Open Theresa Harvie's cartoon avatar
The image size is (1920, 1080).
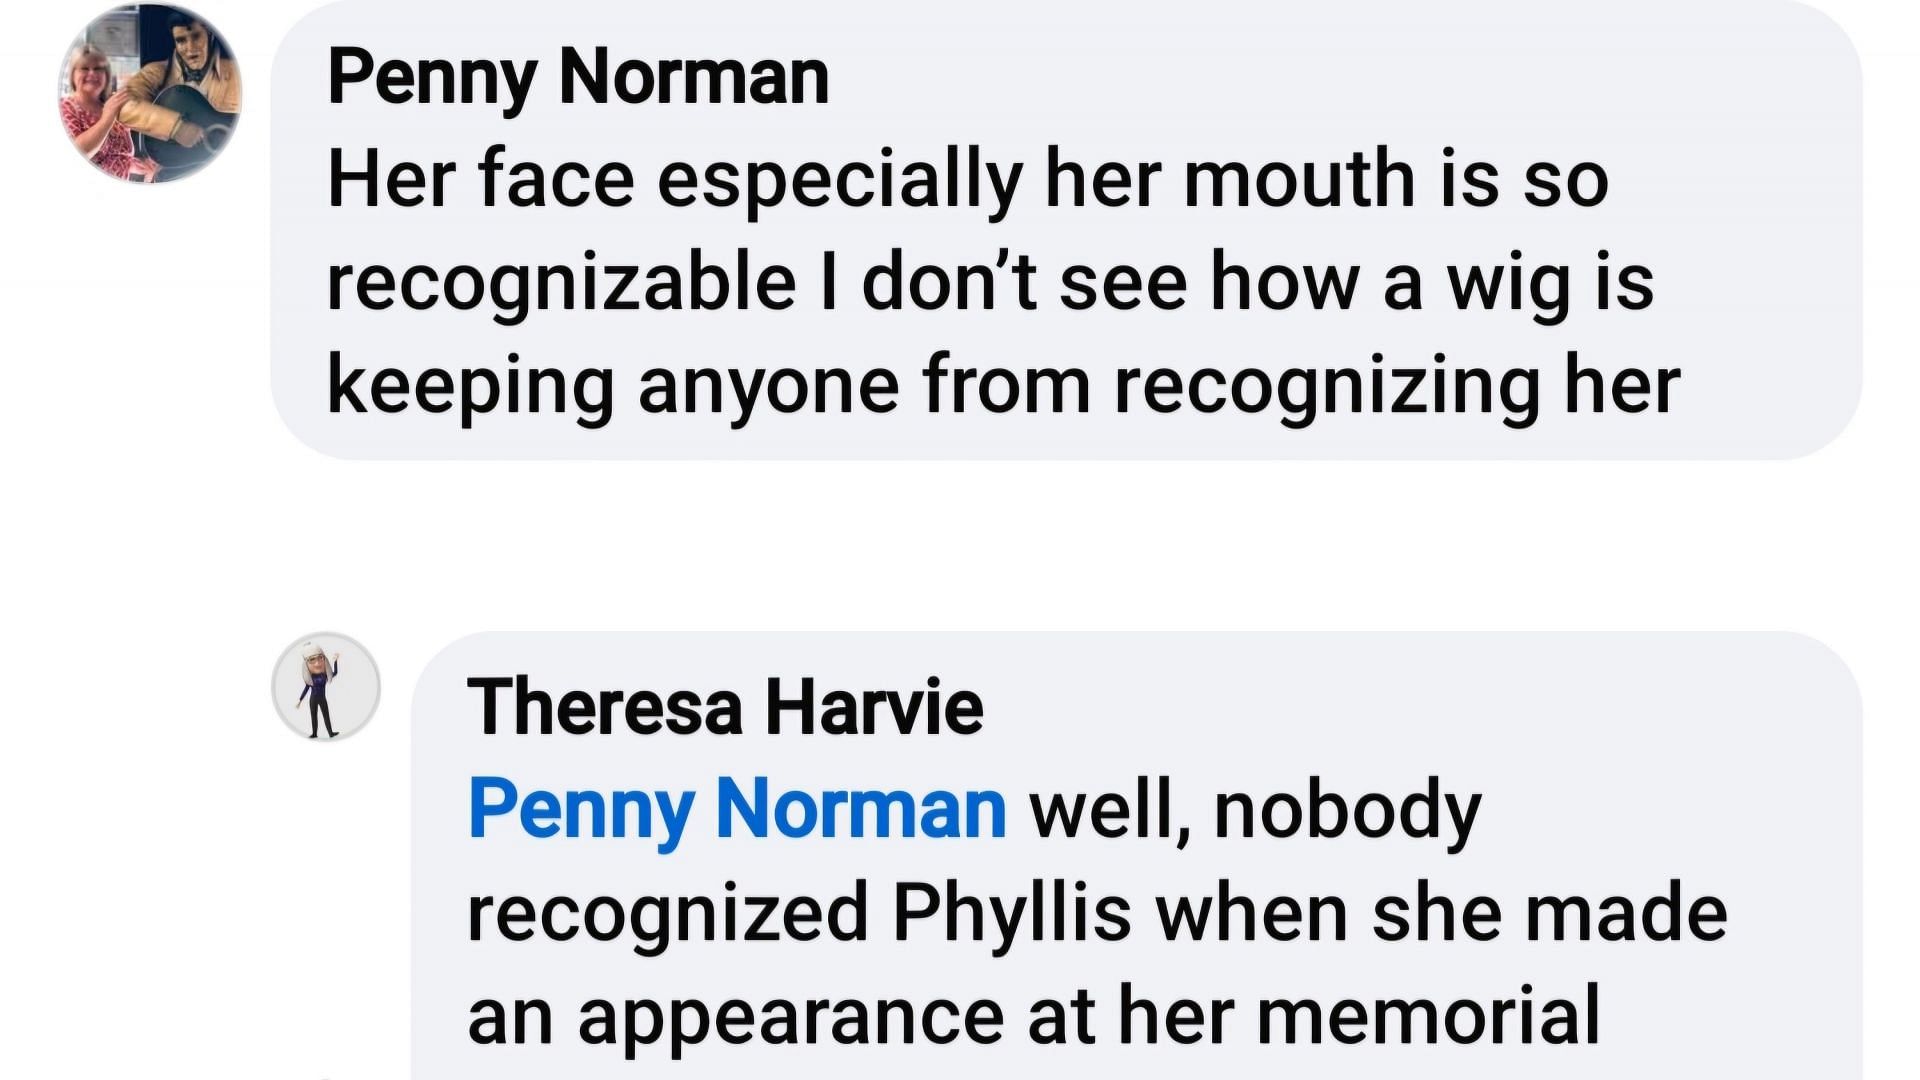(326, 687)
